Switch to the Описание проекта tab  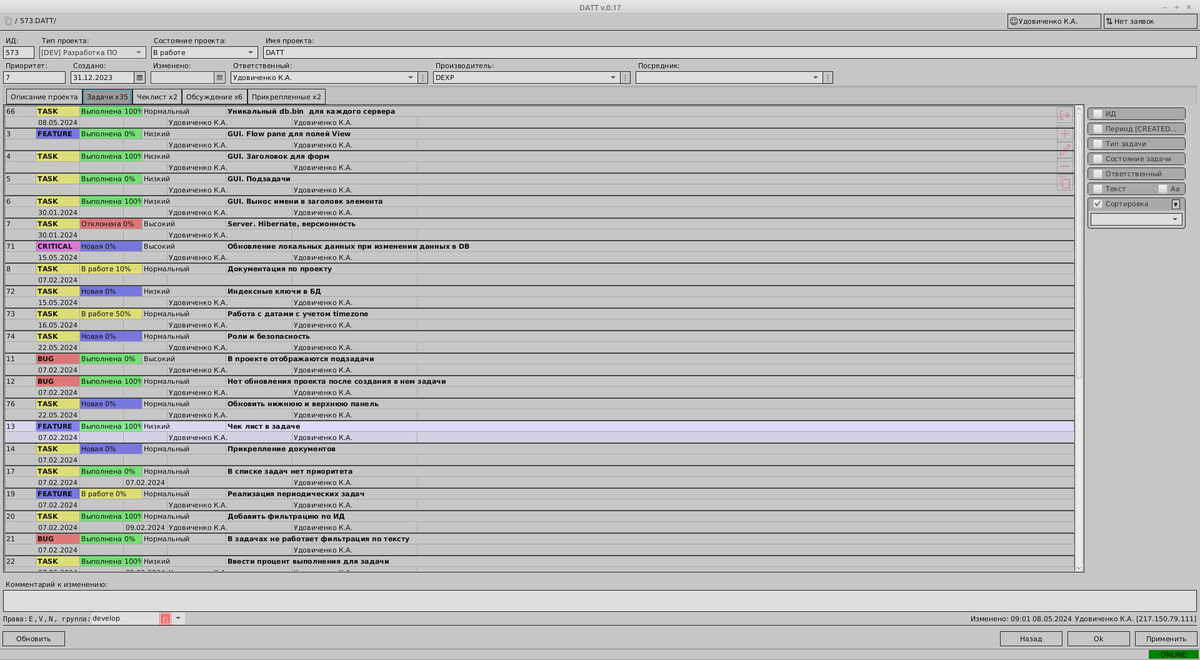coord(44,97)
